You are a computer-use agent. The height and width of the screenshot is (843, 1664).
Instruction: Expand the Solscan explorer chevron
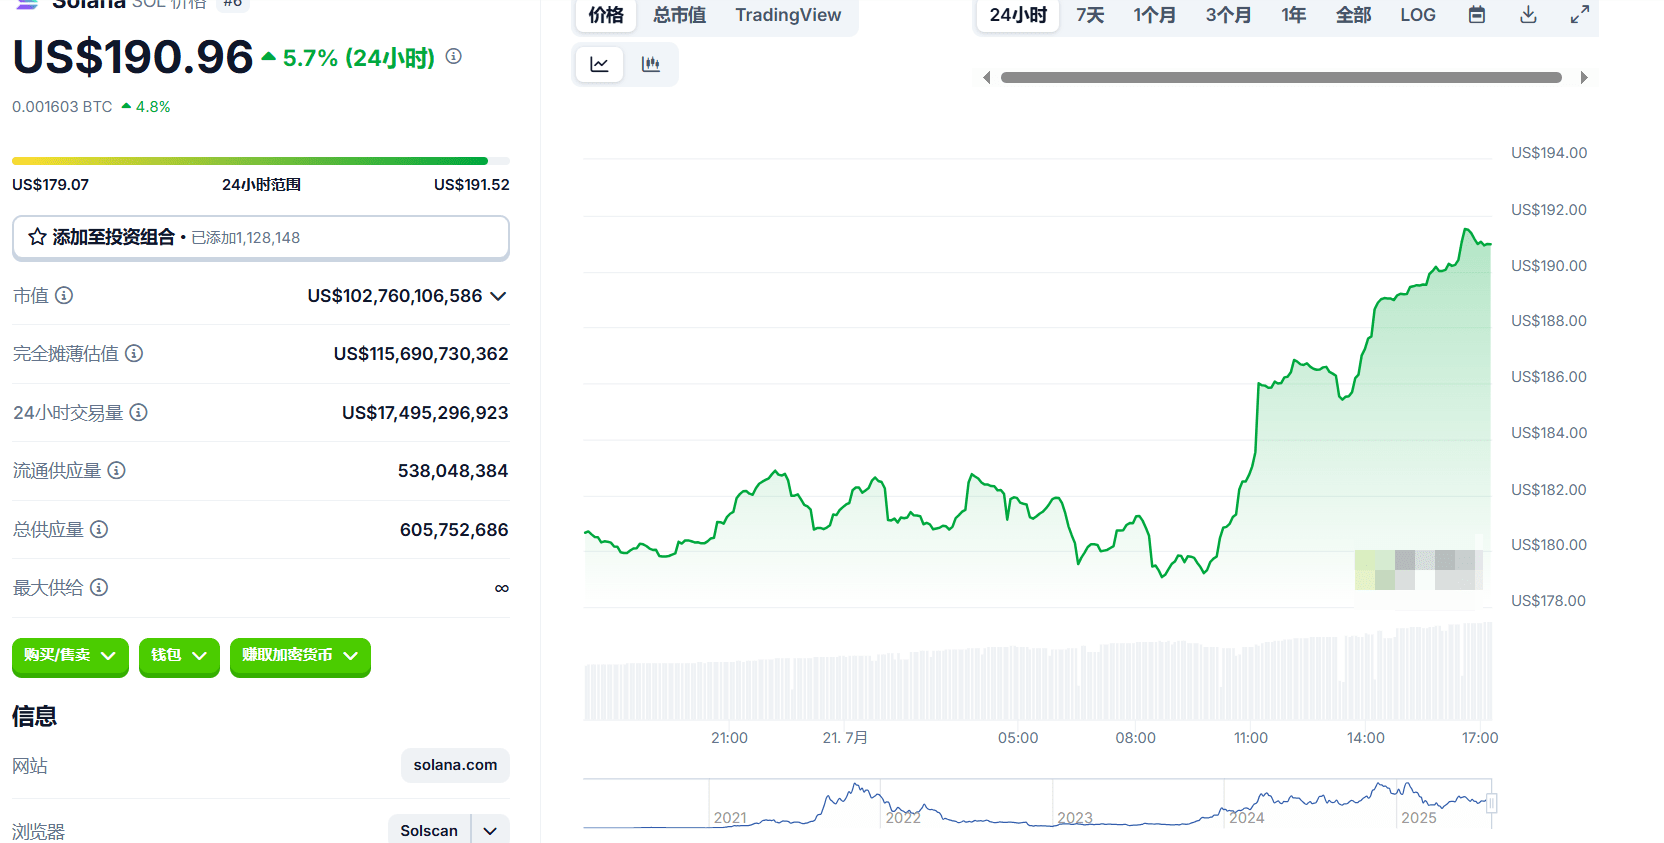[x=490, y=831]
